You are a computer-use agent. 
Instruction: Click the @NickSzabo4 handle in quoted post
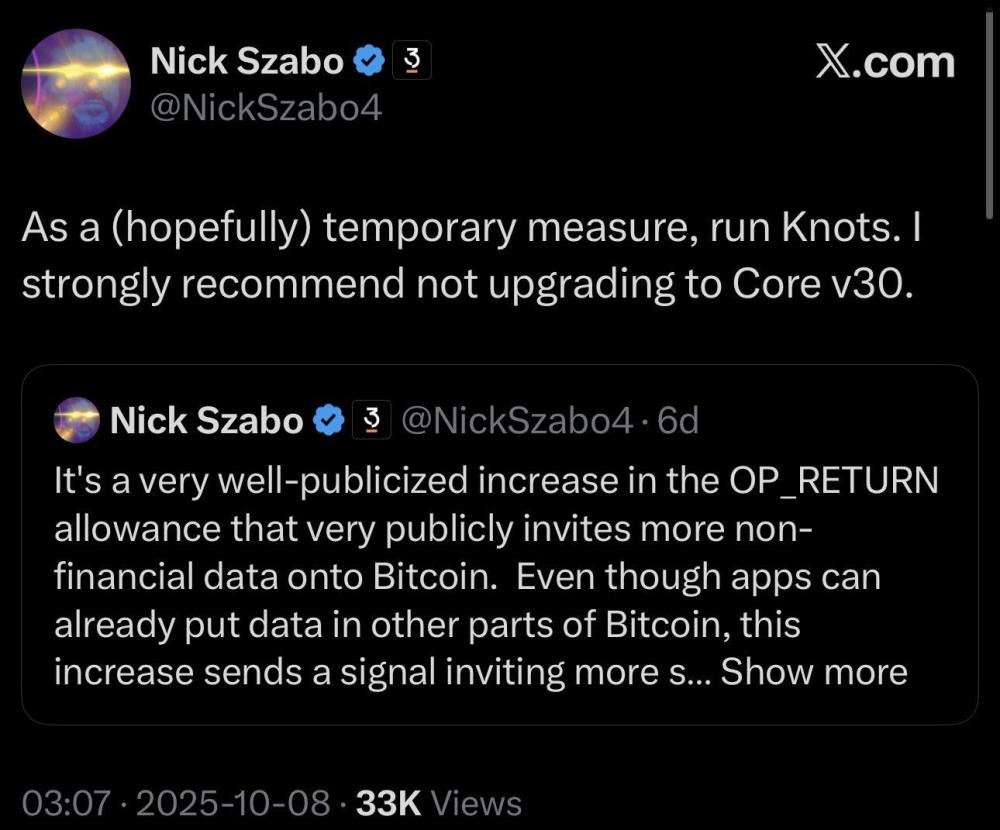[x=516, y=421]
